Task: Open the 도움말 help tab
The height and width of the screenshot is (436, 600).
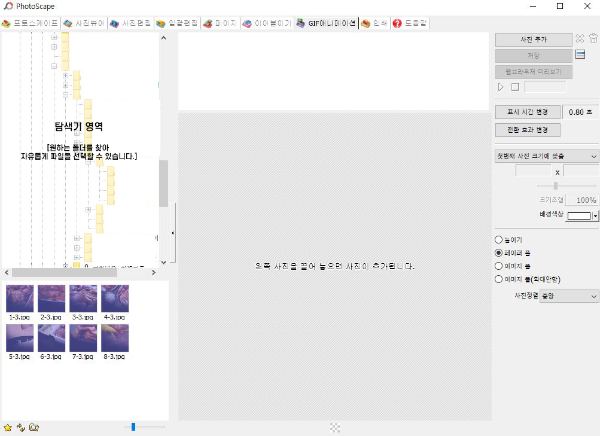Action: pyautogui.click(x=409, y=23)
